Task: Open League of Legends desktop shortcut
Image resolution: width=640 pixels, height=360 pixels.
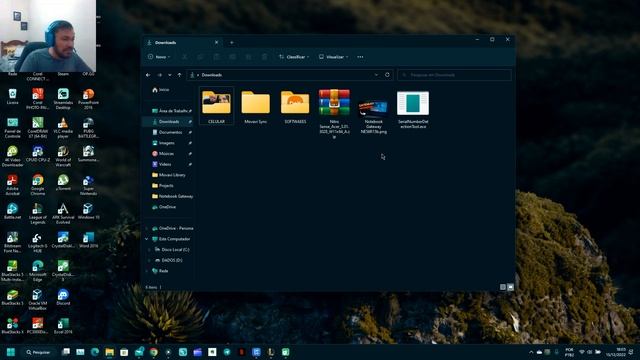Action: (38, 214)
